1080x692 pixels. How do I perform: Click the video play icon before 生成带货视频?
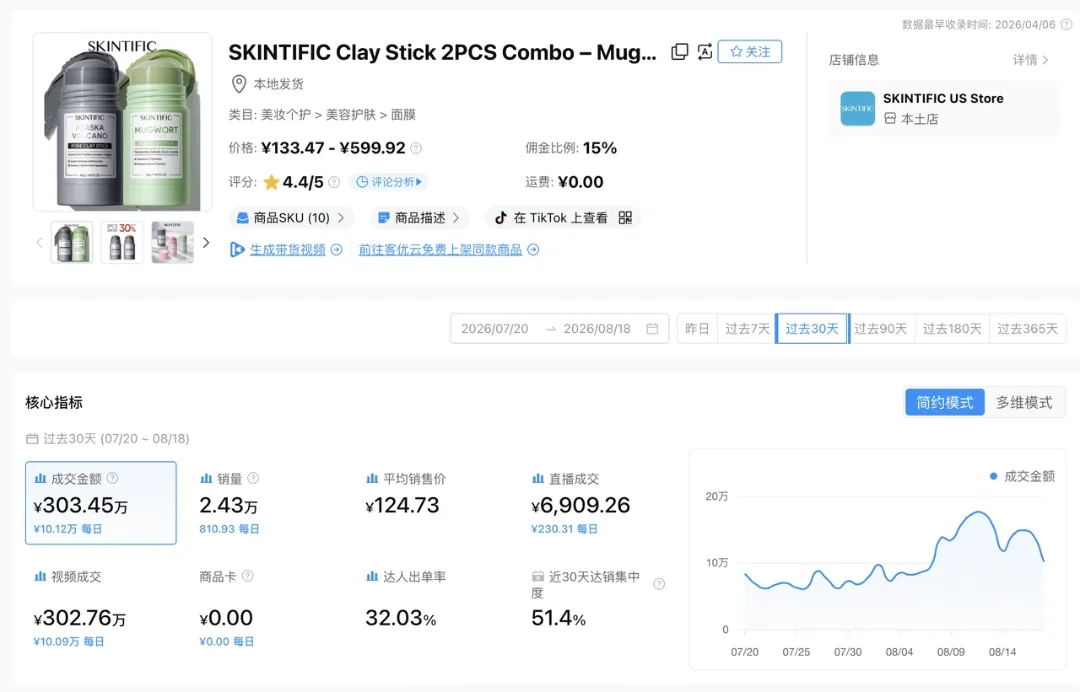pyautogui.click(x=237, y=249)
